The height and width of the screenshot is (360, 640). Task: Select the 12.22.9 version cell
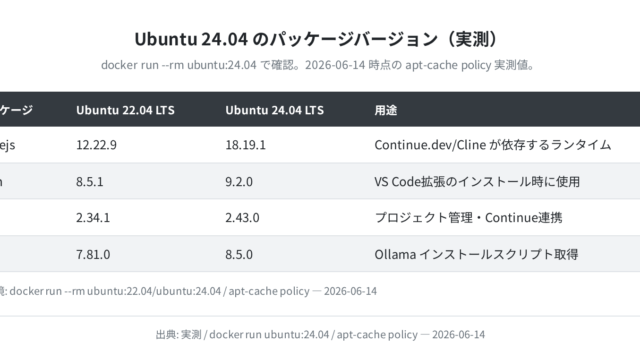96,145
